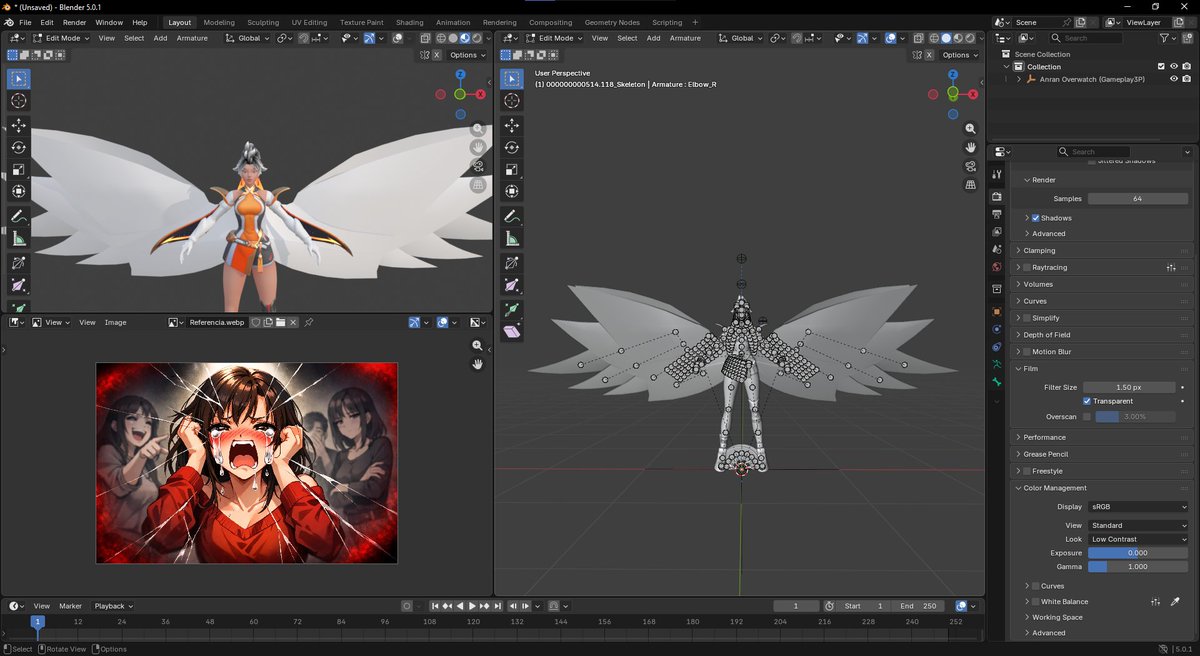The height and width of the screenshot is (656, 1200).
Task: Switch to the Shading workspace tab
Action: tap(409, 22)
